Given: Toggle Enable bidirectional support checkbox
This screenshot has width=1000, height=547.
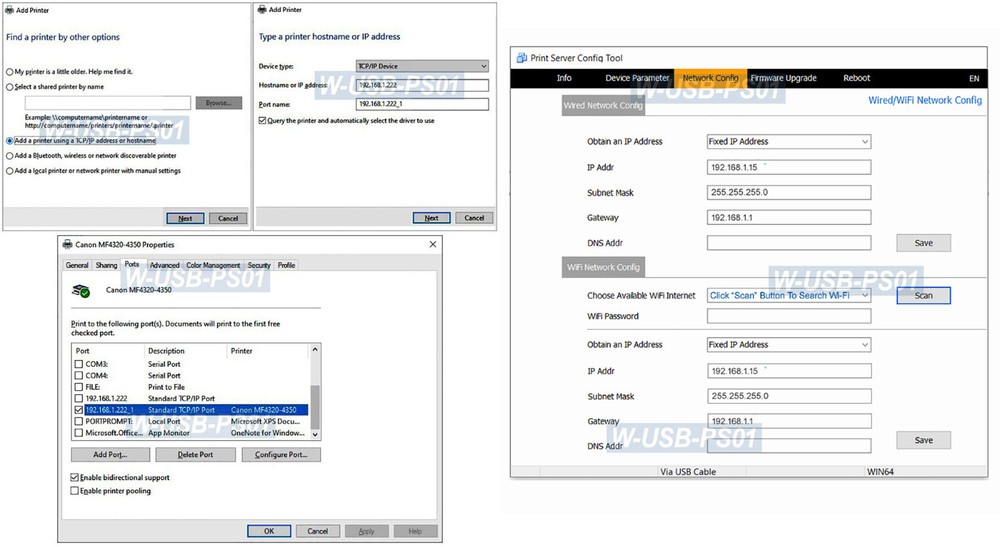Looking at the screenshot, I should [75, 477].
